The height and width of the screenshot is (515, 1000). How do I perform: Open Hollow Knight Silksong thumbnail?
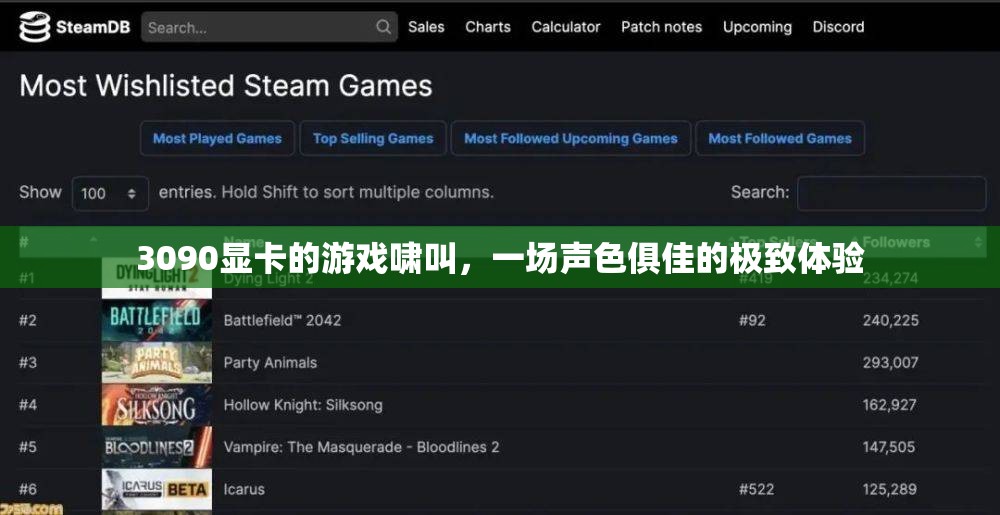coord(157,405)
